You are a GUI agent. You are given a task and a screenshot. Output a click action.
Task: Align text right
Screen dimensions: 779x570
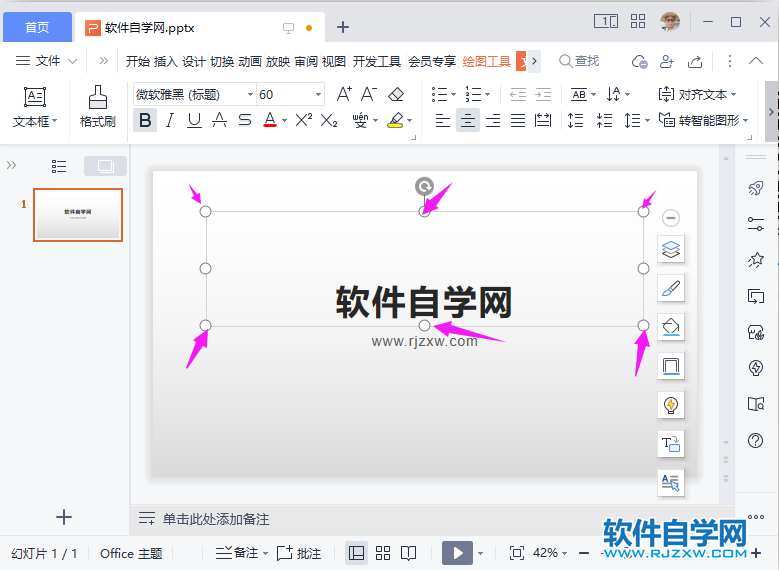click(493, 120)
